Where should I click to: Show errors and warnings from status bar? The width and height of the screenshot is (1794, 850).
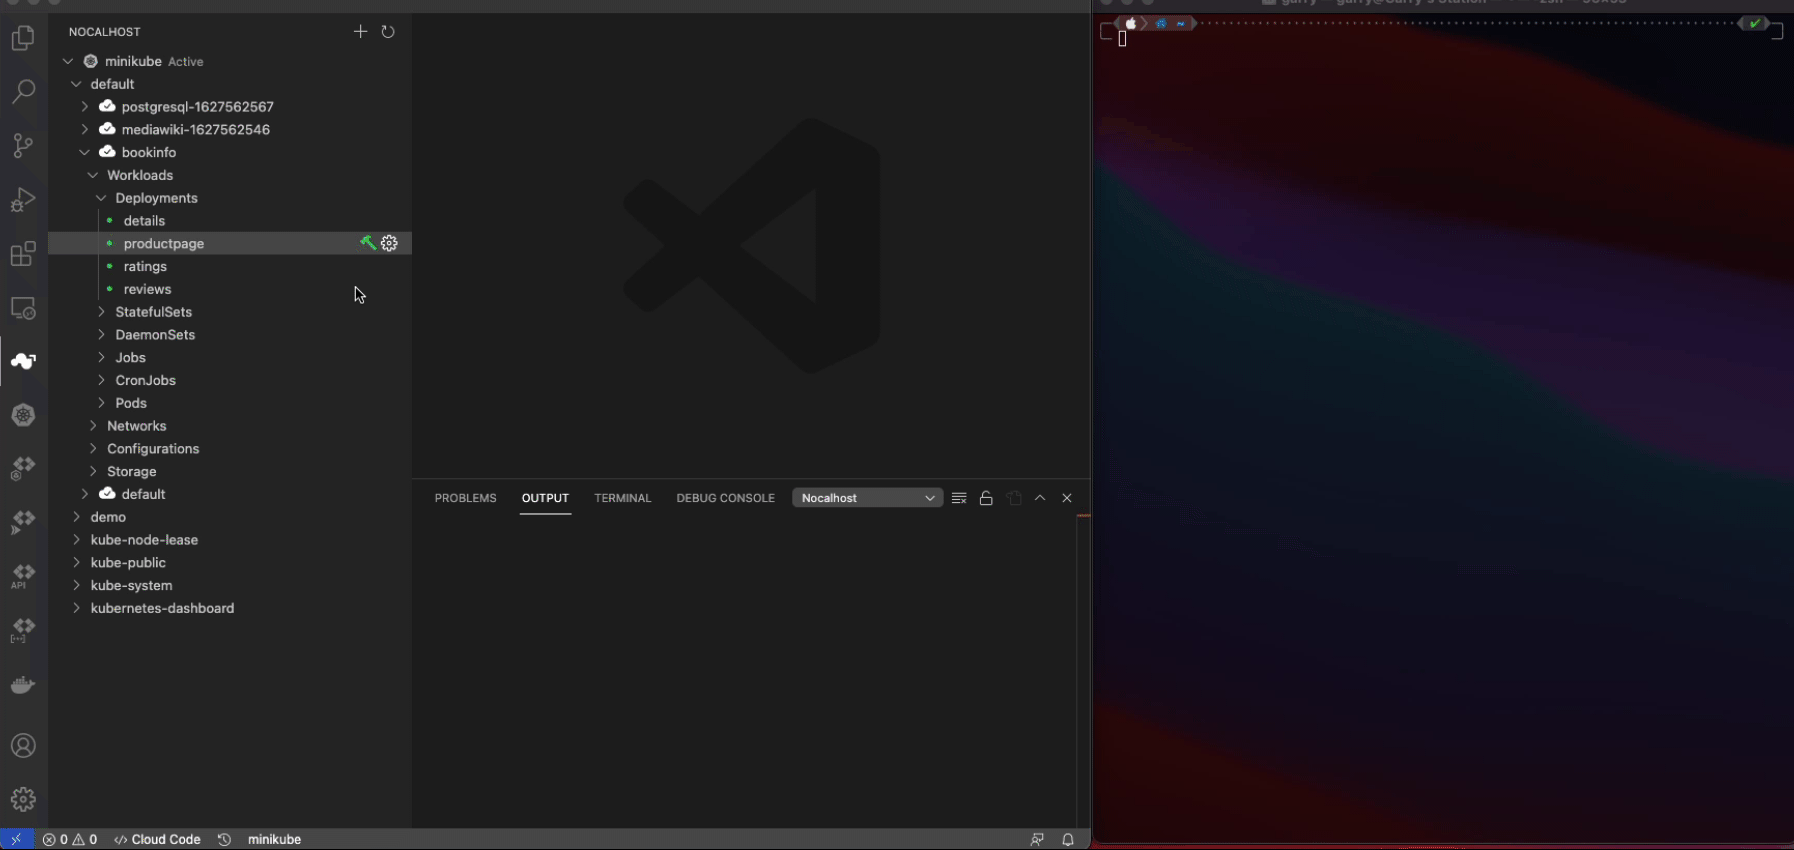70,839
